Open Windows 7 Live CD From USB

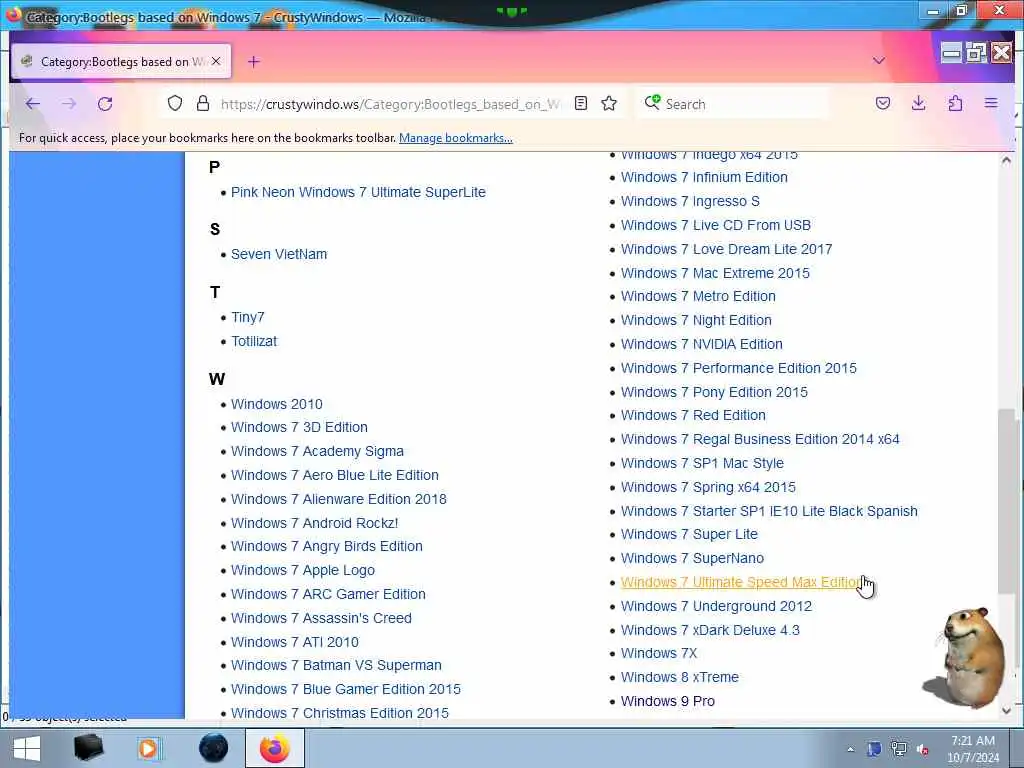coord(715,225)
